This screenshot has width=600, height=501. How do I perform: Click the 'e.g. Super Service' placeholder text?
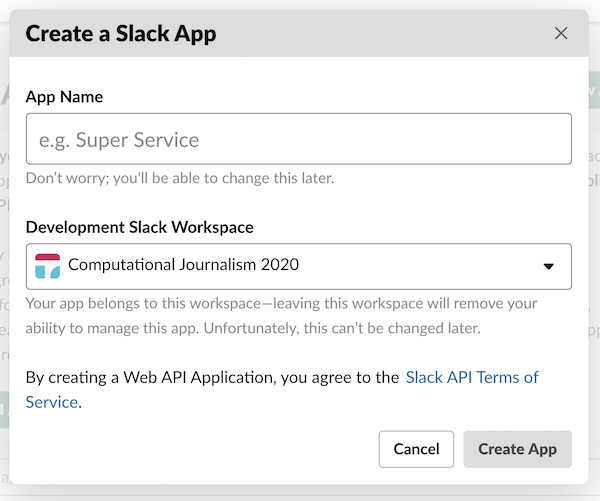[119, 140]
